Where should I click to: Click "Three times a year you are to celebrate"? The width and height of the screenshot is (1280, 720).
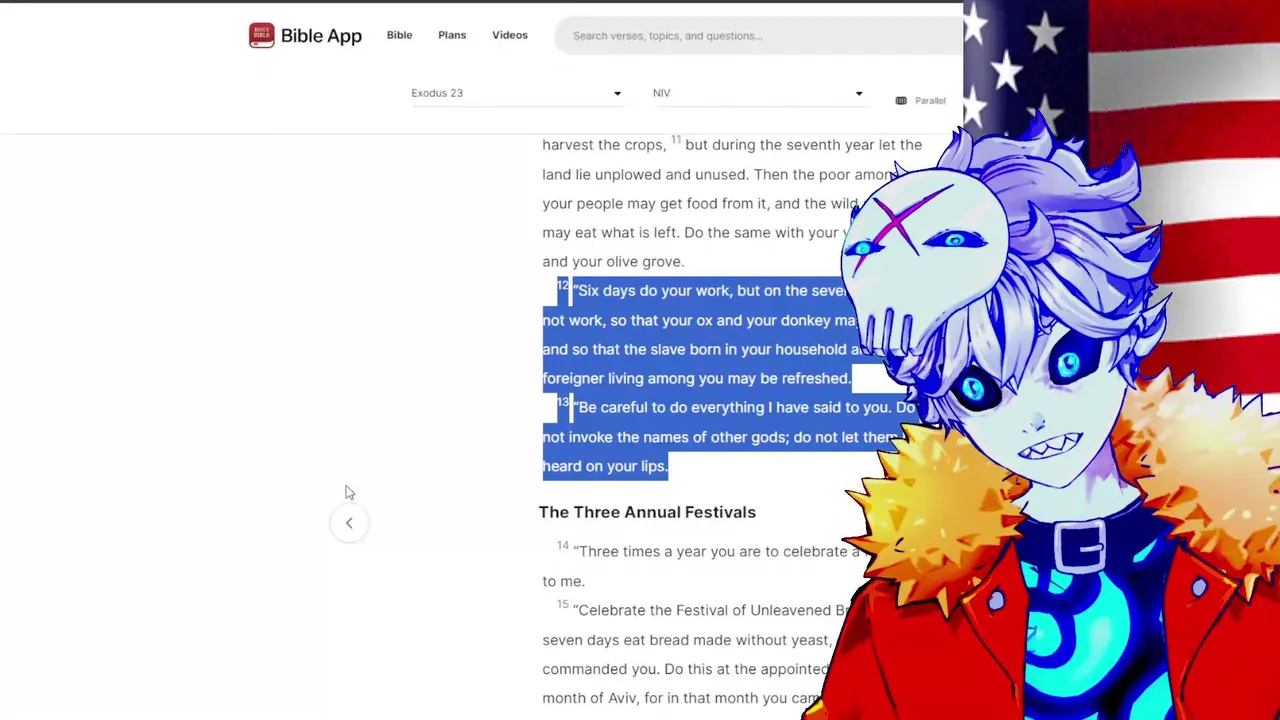(712, 552)
